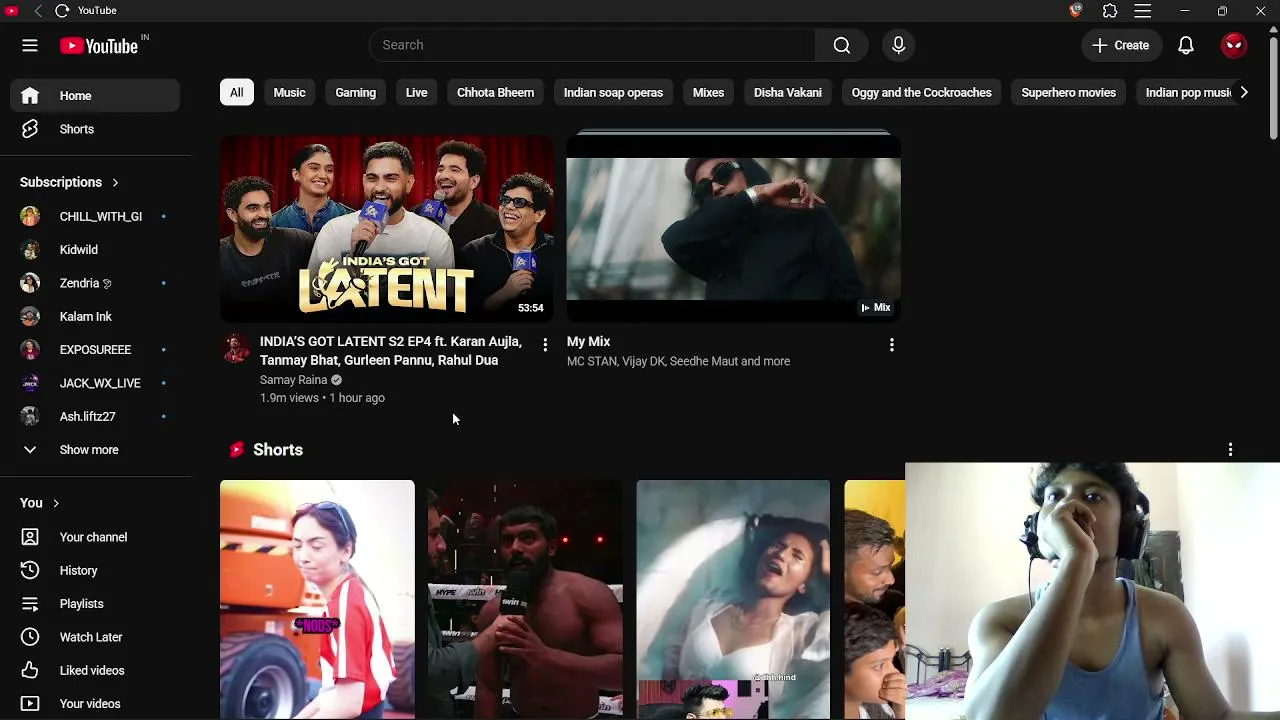
Task: Open the Create dropdown button
Action: click(x=1120, y=45)
